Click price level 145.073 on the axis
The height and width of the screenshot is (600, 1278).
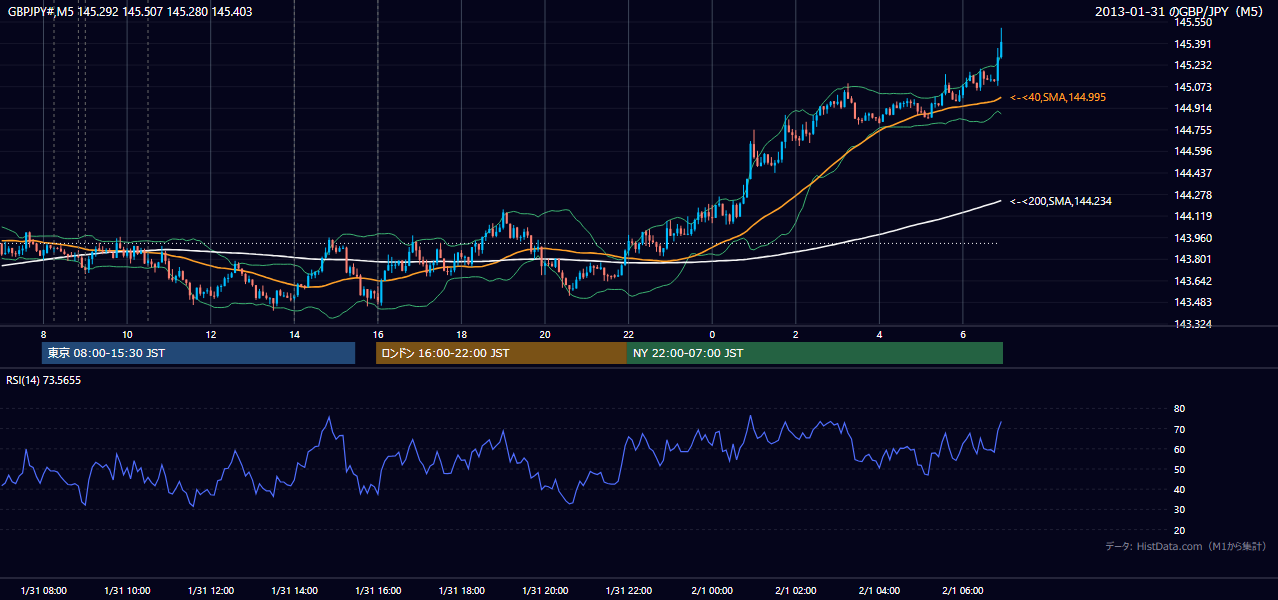click(x=1194, y=87)
